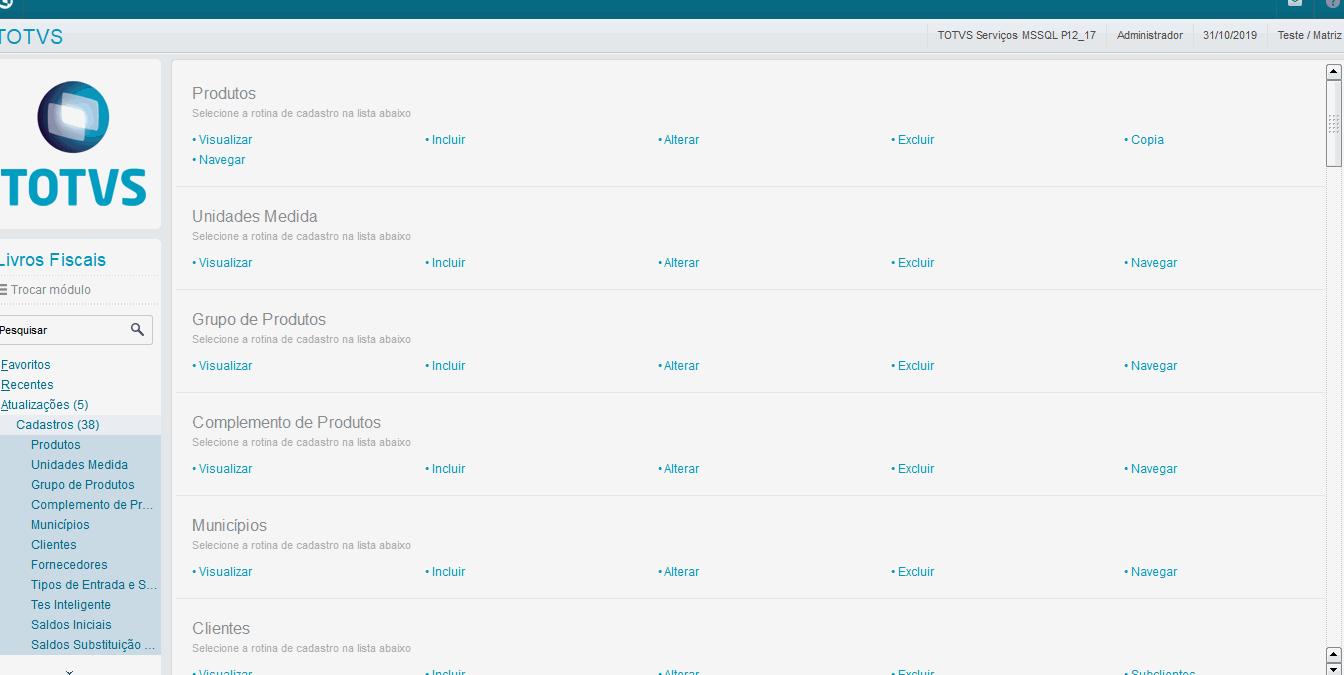
Task: Click Copia under Produtos
Action: [x=1147, y=140]
